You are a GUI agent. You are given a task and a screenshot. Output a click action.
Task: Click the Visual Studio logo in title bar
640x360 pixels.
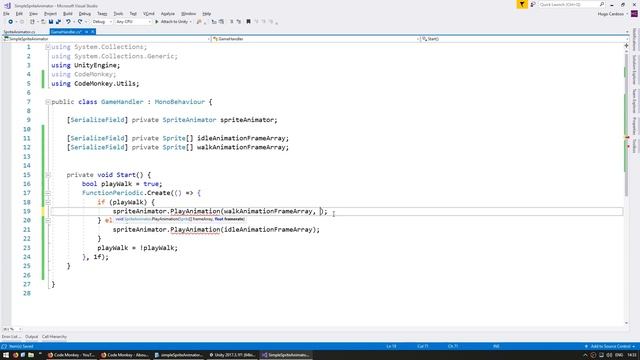[7, 6]
